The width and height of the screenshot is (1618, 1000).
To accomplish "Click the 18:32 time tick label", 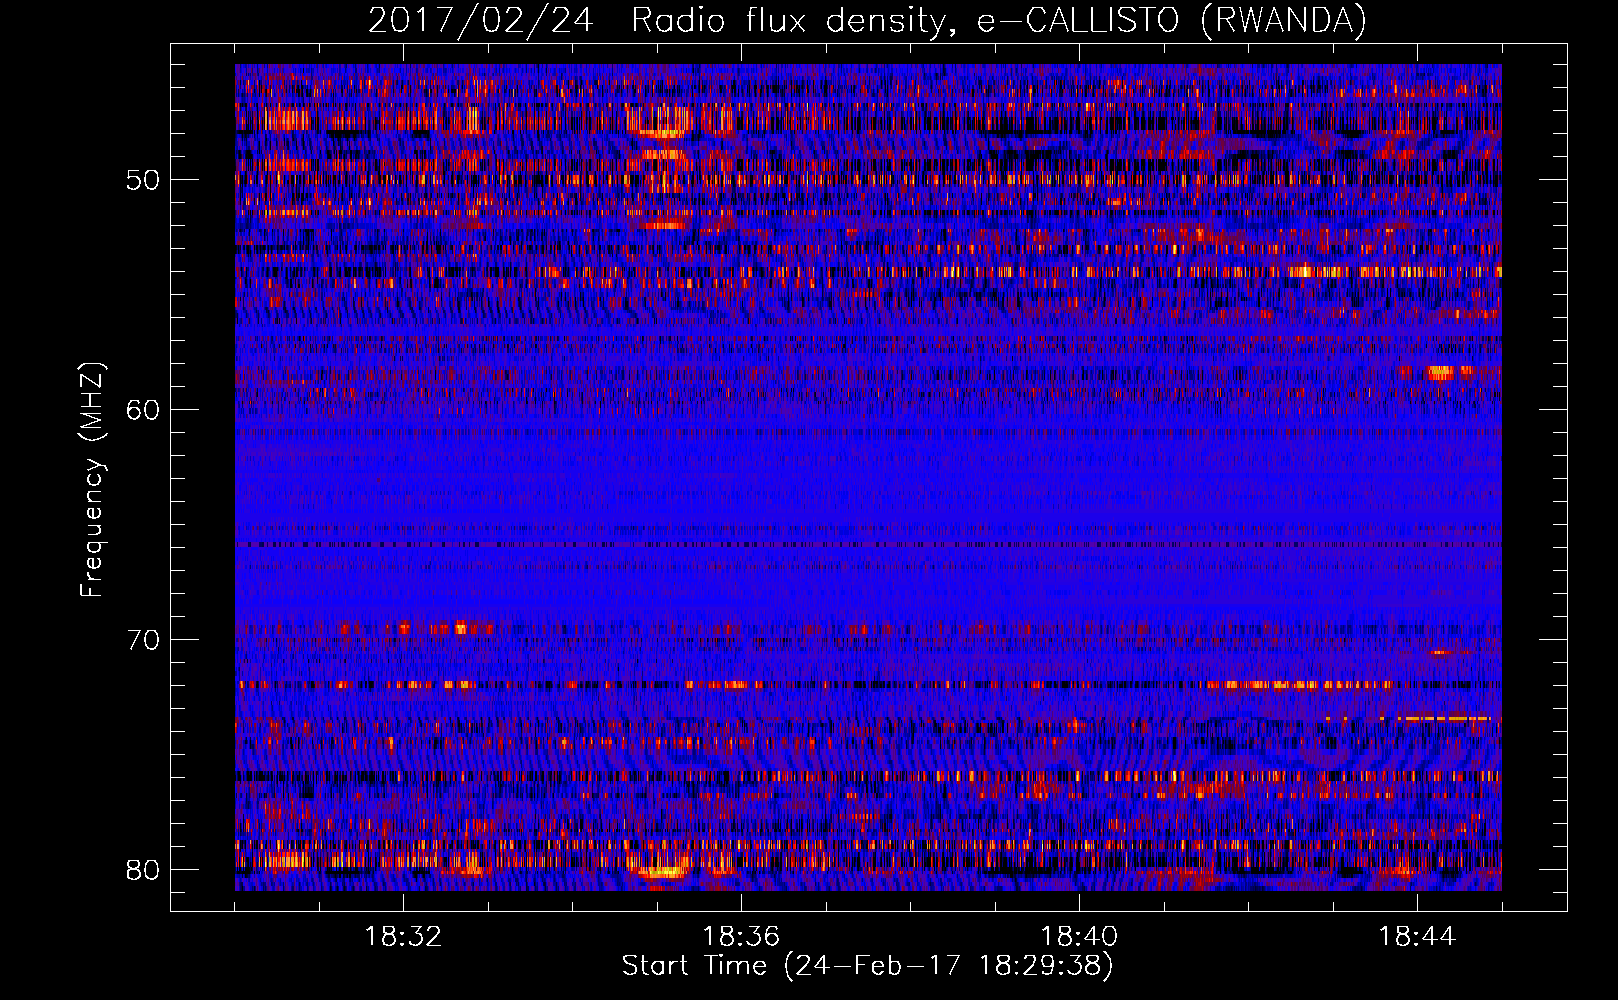I will pos(403,937).
